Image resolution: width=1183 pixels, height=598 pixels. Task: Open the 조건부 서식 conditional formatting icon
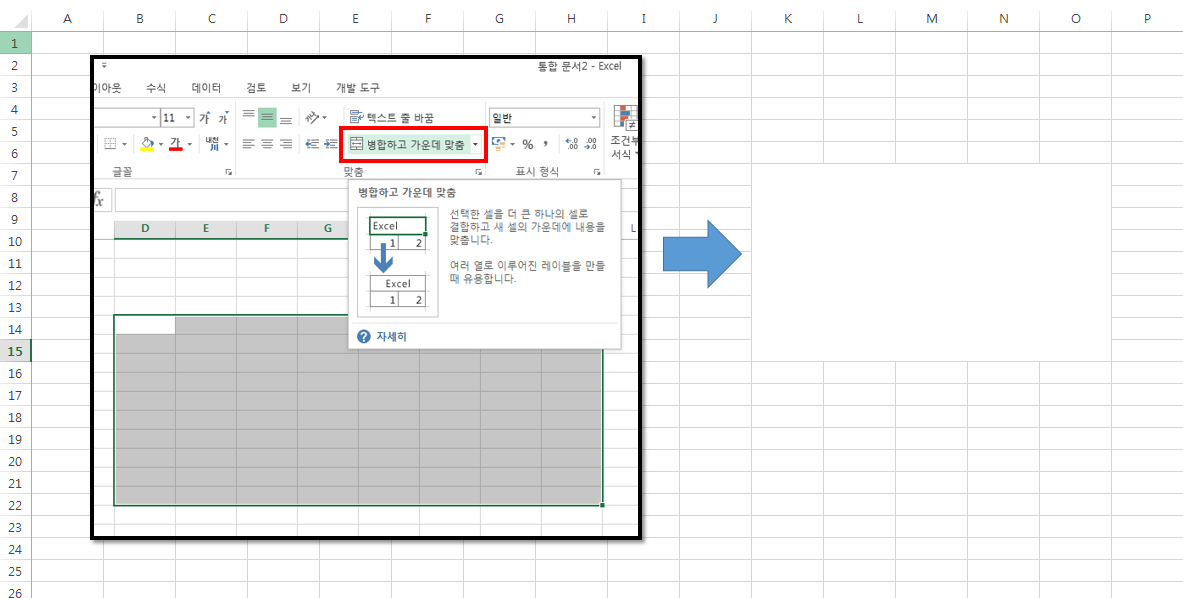[x=625, y=132]
